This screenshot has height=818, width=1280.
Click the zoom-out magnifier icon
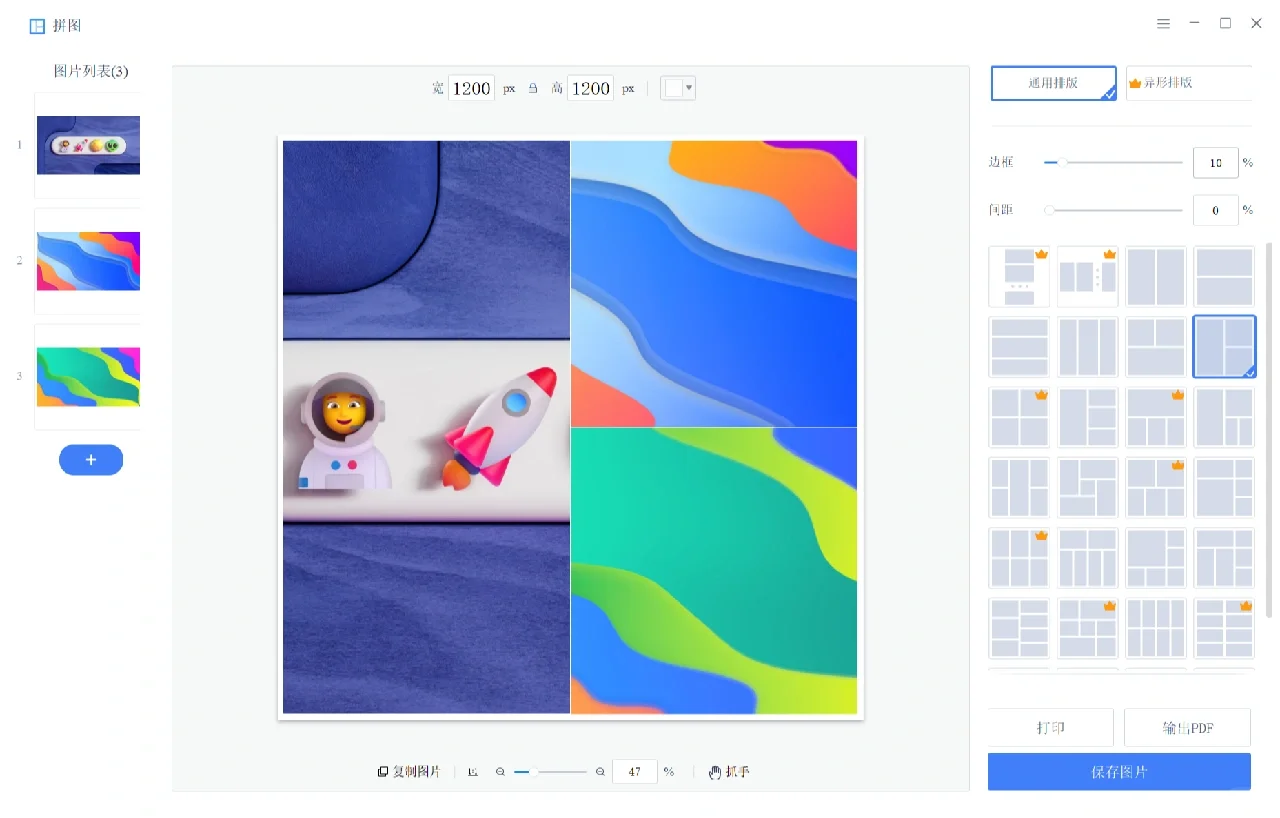(501, 771)
